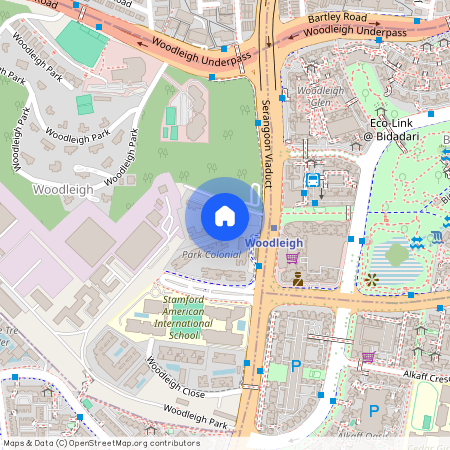This screenshot has width=450, height=450.
Task: Click the Alkaff Oasis label
Action: (x=363, y=436)
